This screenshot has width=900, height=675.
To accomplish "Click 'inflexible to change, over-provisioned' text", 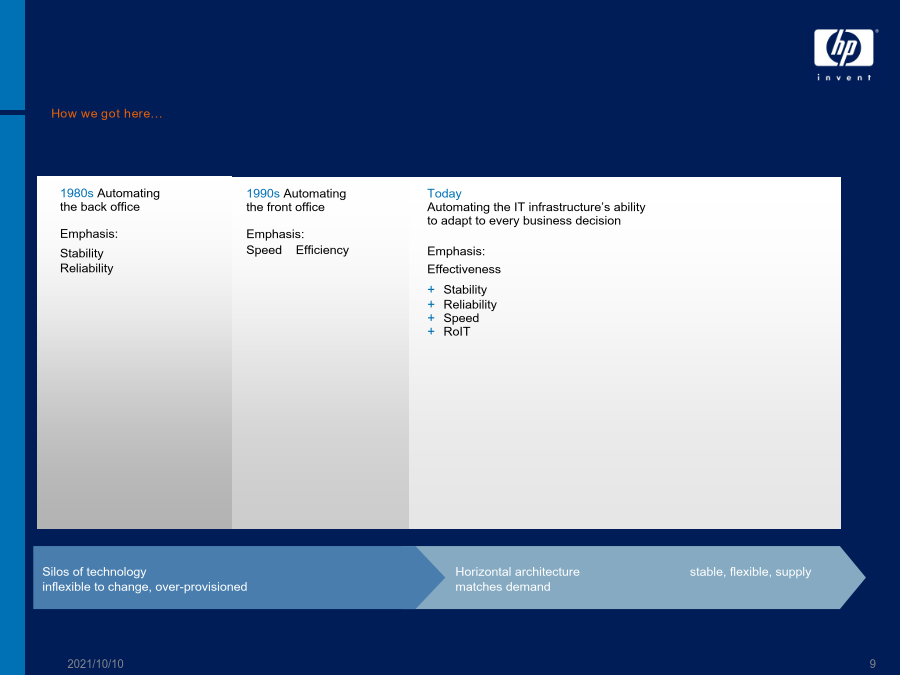I will [x=145, y=587].
